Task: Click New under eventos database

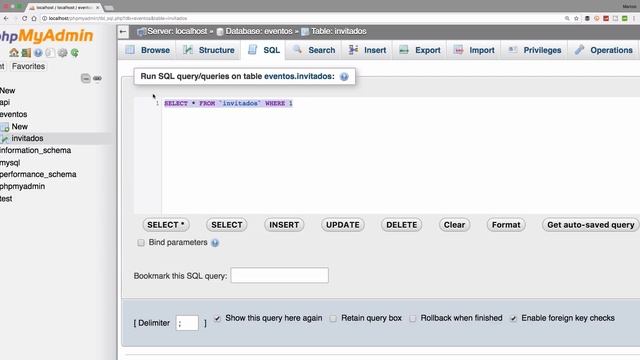Action: pos(19,127)
